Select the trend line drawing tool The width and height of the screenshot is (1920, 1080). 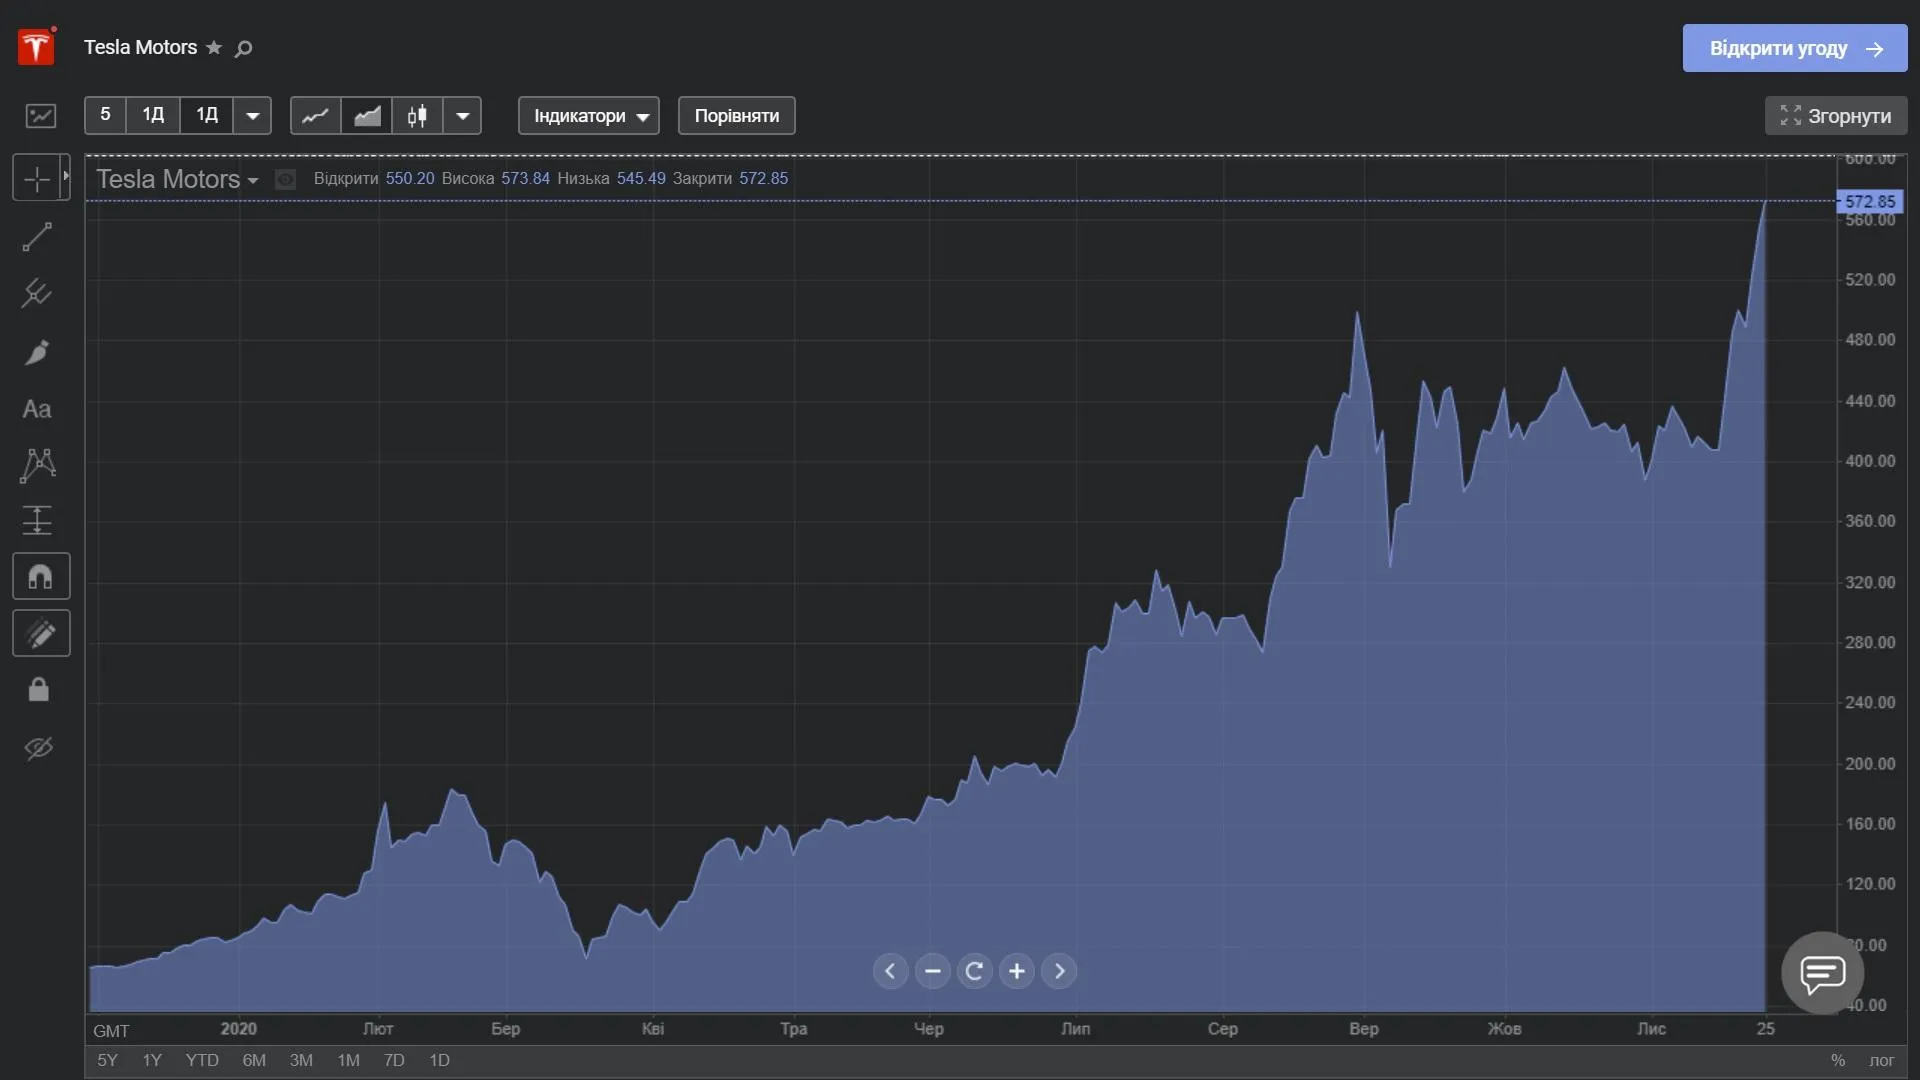[37, 237]
